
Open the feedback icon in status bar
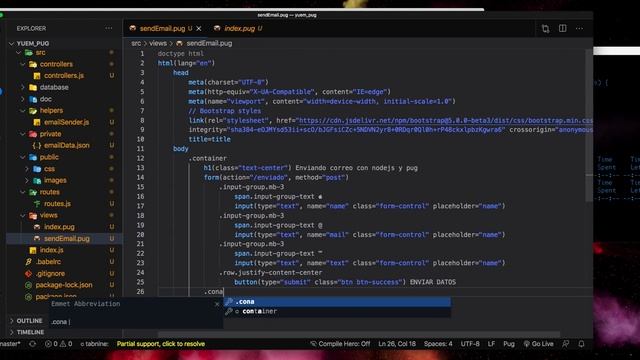click(565, 344)
